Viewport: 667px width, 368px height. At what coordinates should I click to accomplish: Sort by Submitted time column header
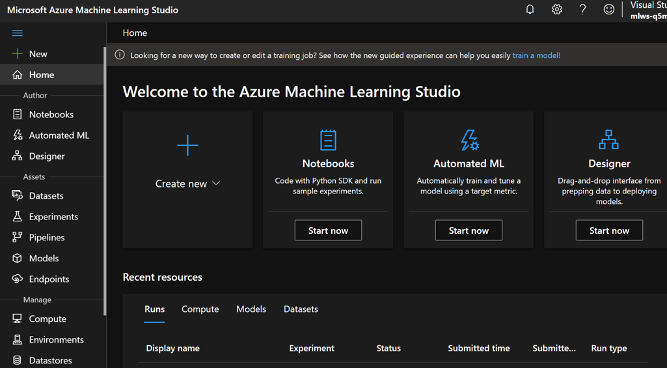click(x=479, y=348)
